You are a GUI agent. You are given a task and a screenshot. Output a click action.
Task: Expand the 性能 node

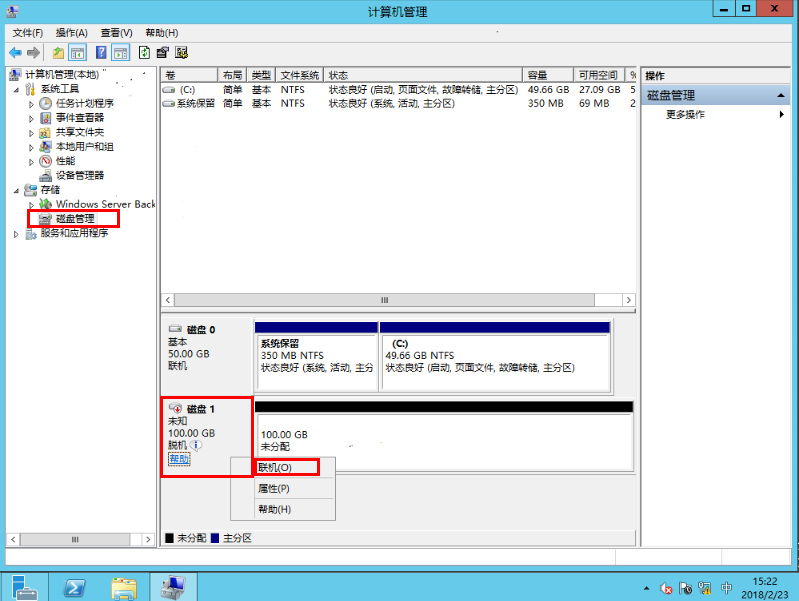click(x=31, y=162)
